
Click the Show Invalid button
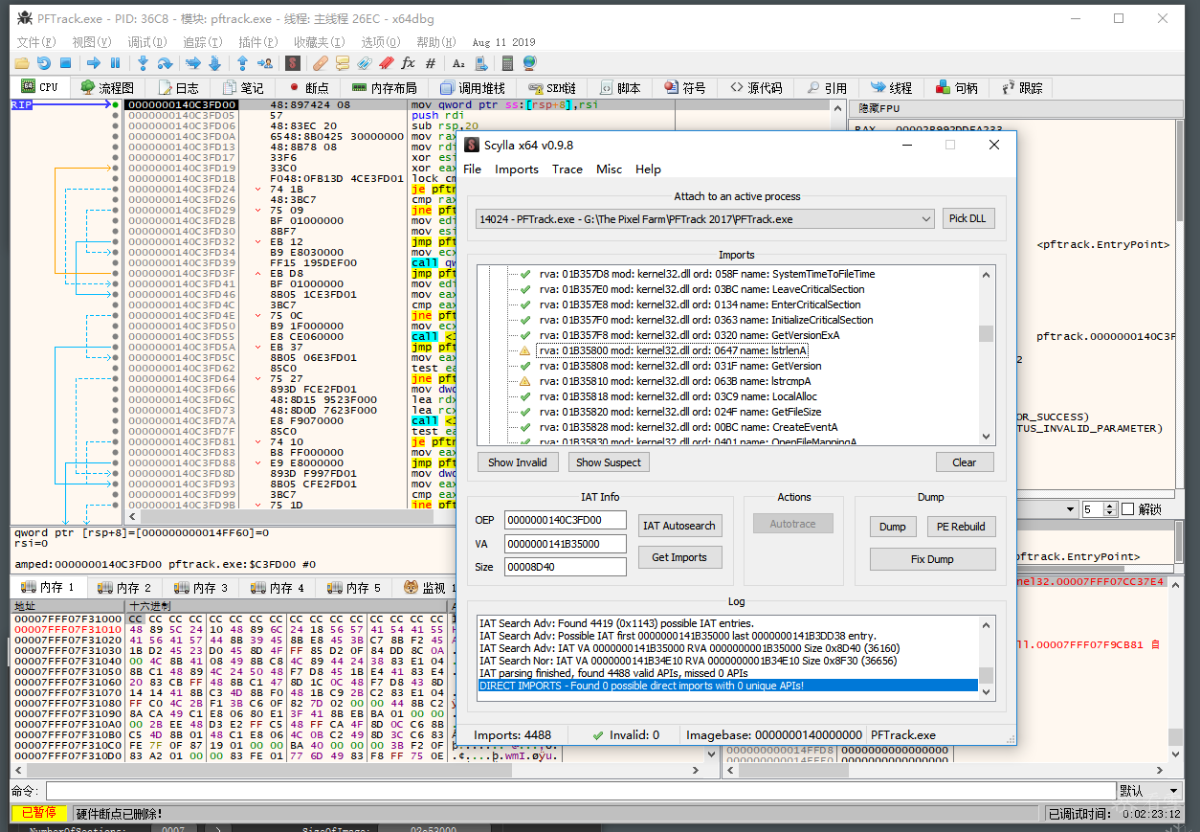pyautogui.click(x=518, y=462)
